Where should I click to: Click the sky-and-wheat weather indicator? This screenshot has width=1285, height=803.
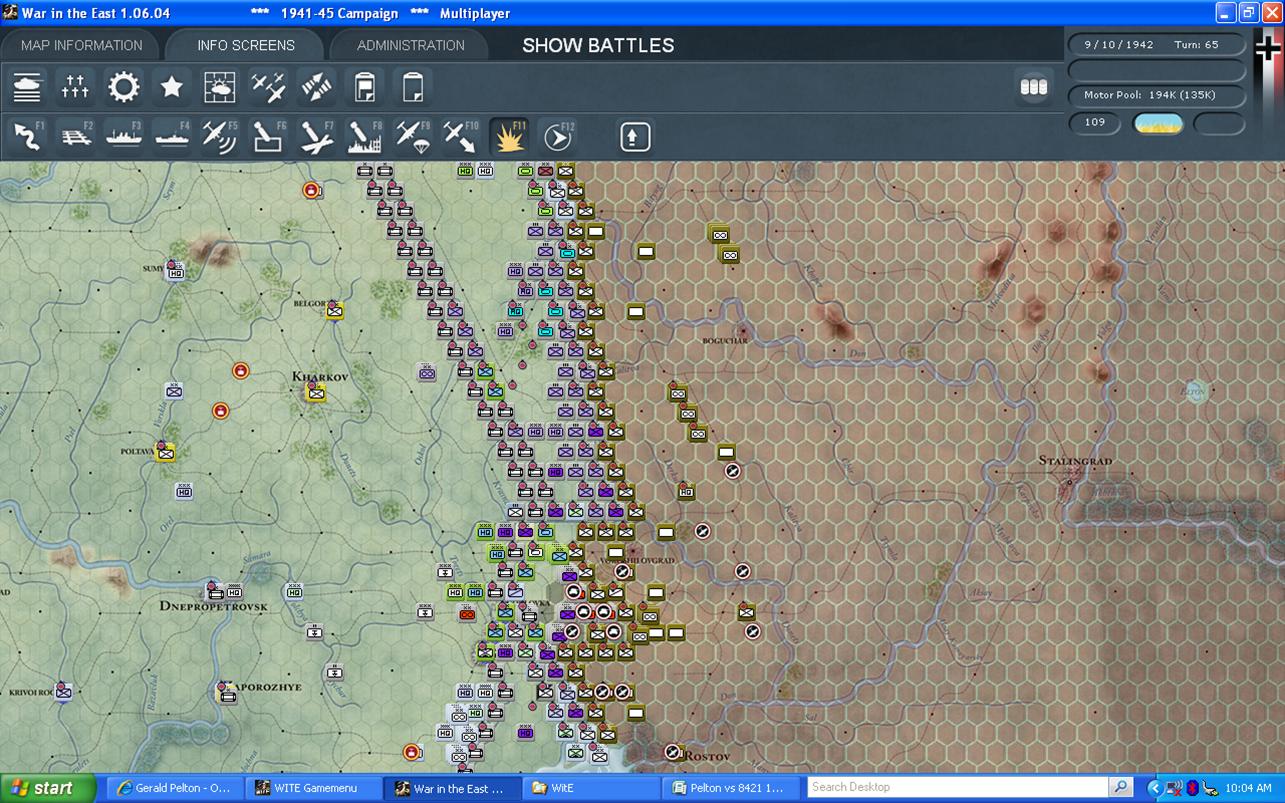click(1158, 123)
